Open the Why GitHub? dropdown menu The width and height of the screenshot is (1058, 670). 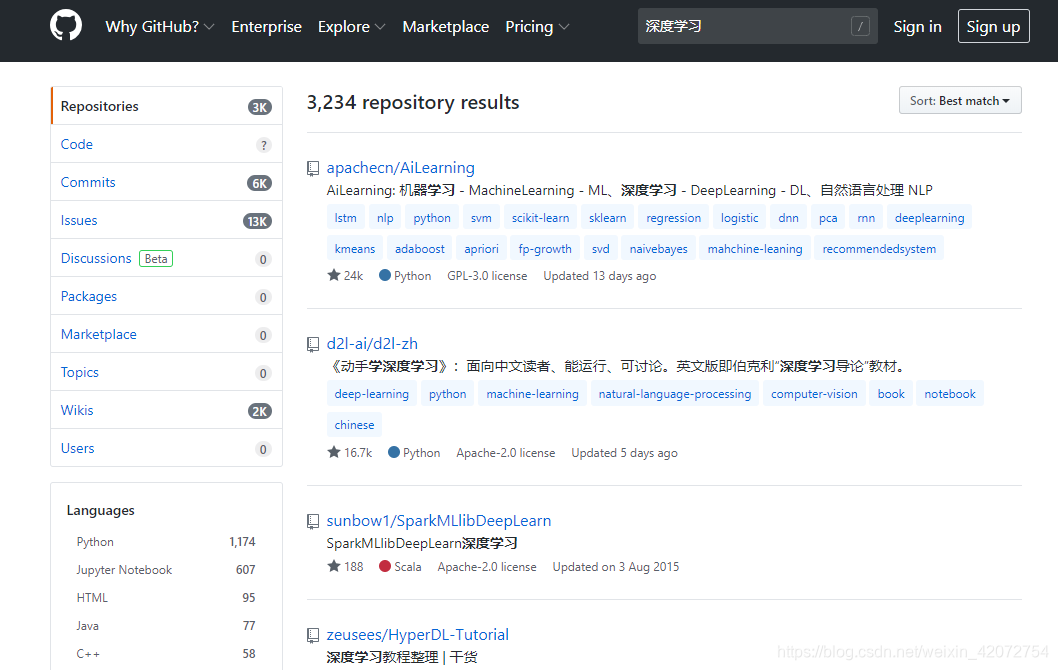(x=159, y=26)
